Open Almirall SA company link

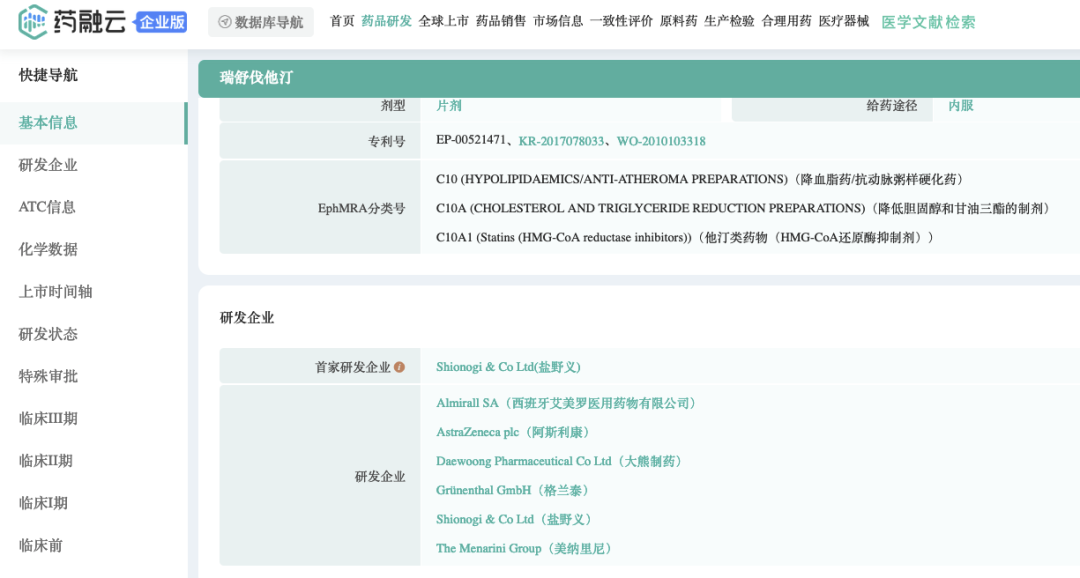click(567, 403)
